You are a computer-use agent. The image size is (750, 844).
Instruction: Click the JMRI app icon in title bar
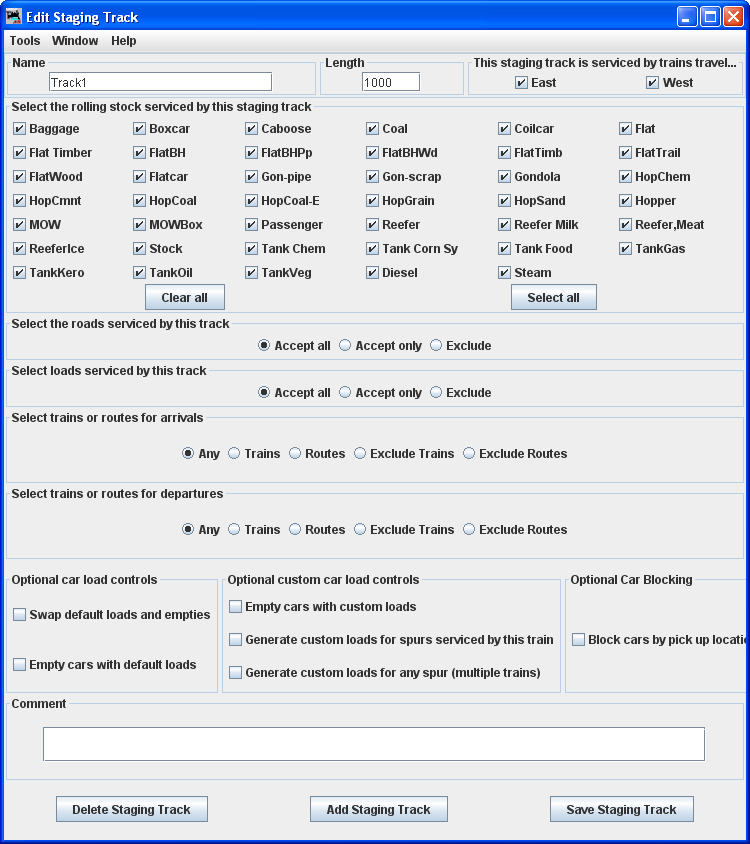point(13,17)
